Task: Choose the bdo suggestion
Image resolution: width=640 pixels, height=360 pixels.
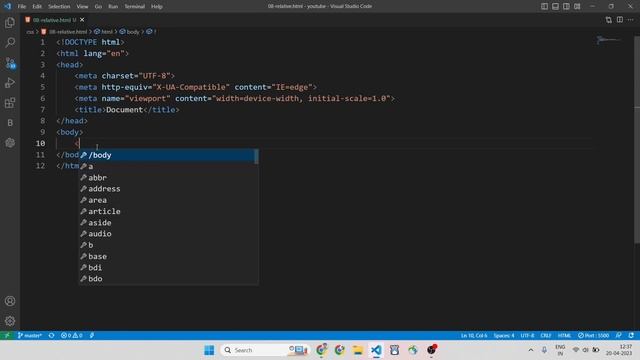Action: tap(168, 279)
